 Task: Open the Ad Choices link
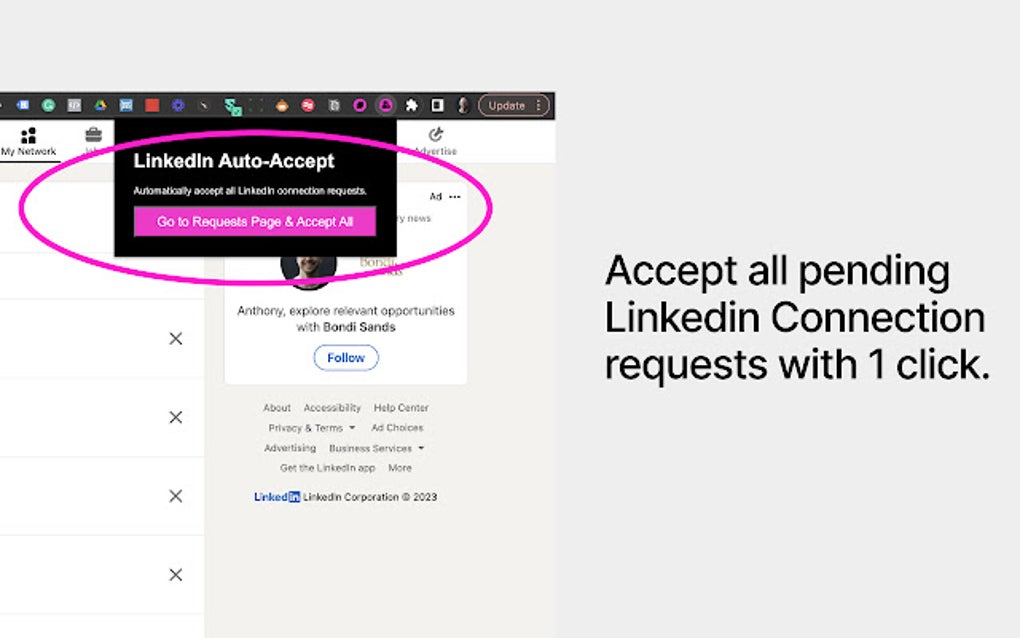coord(397,428)
